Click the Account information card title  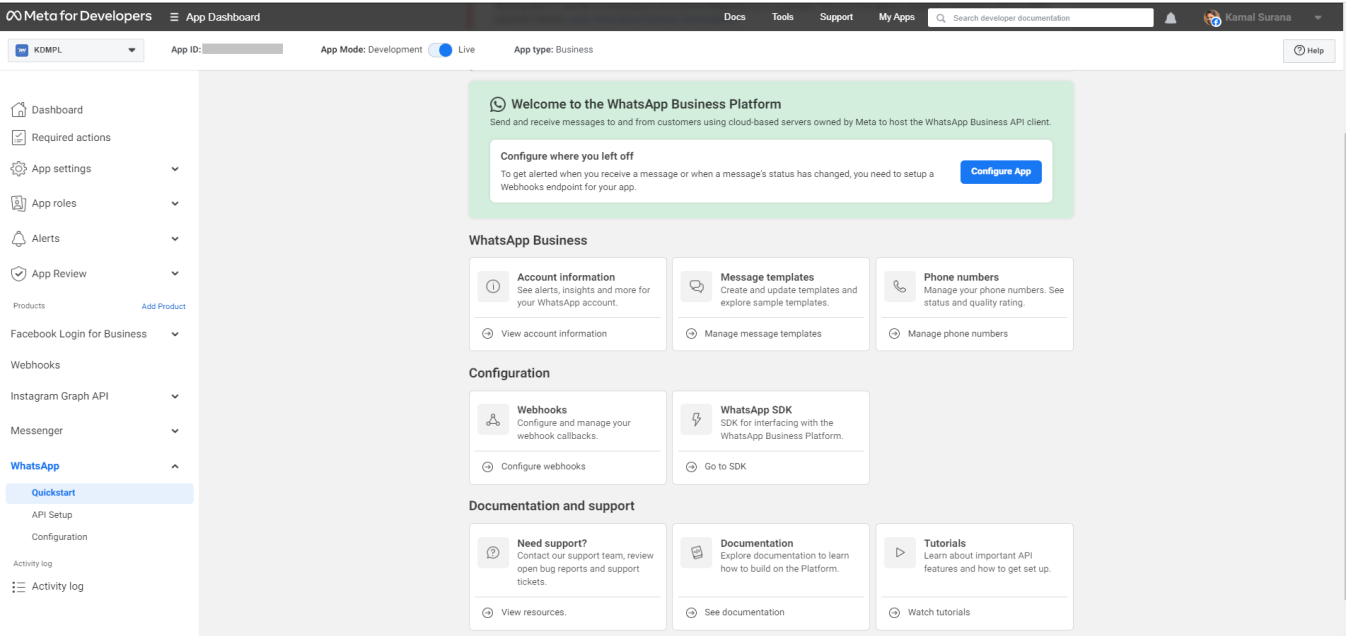click(566, 277)
